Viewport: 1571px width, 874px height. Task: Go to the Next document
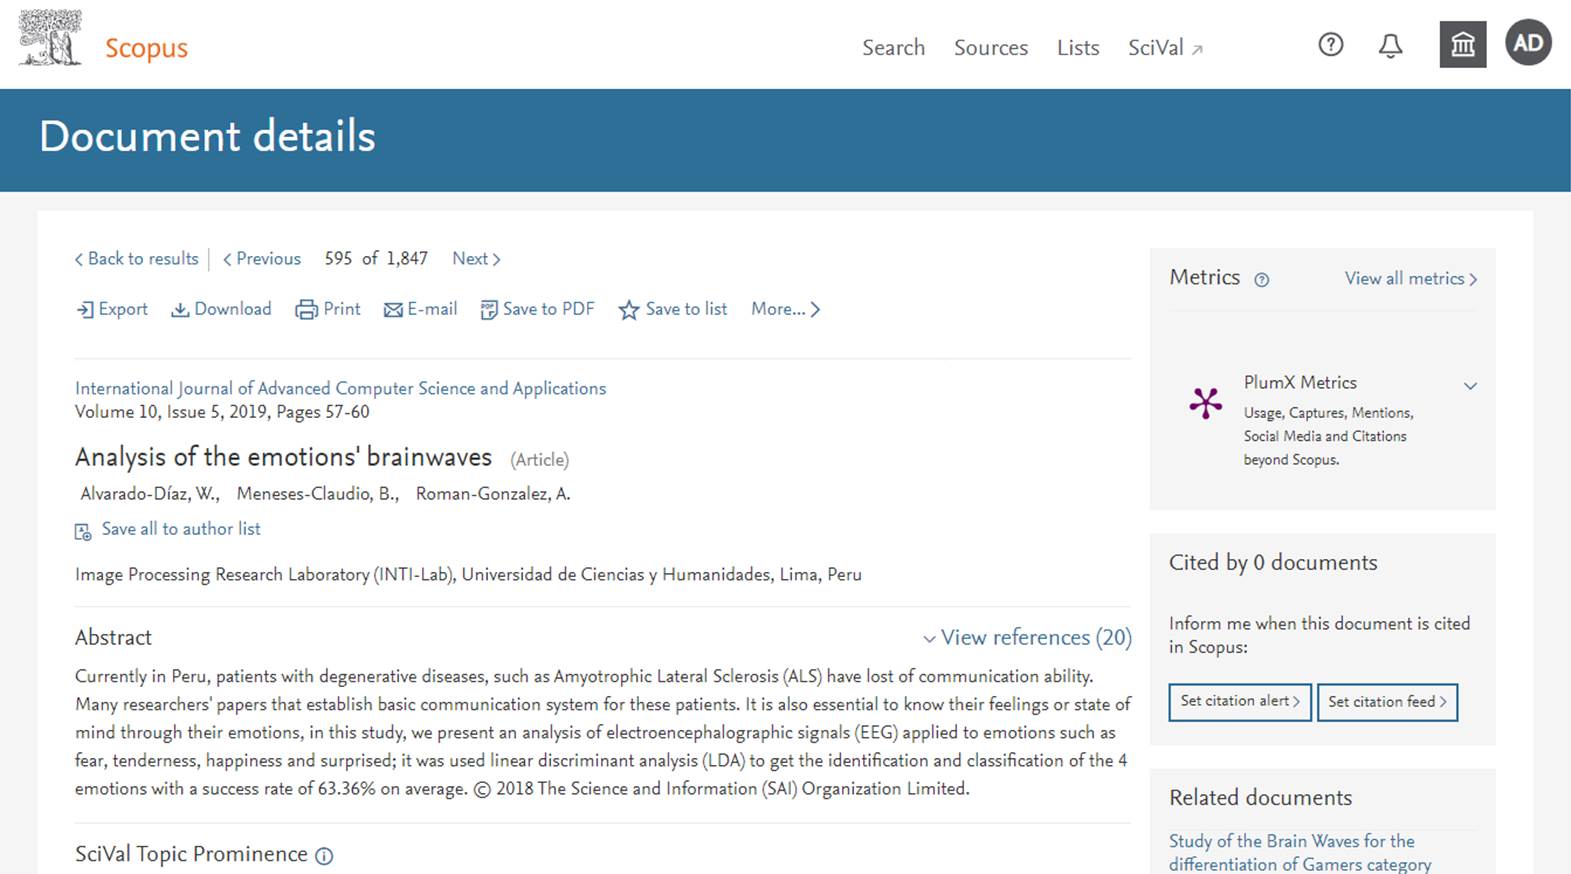(x=476, y=258)
